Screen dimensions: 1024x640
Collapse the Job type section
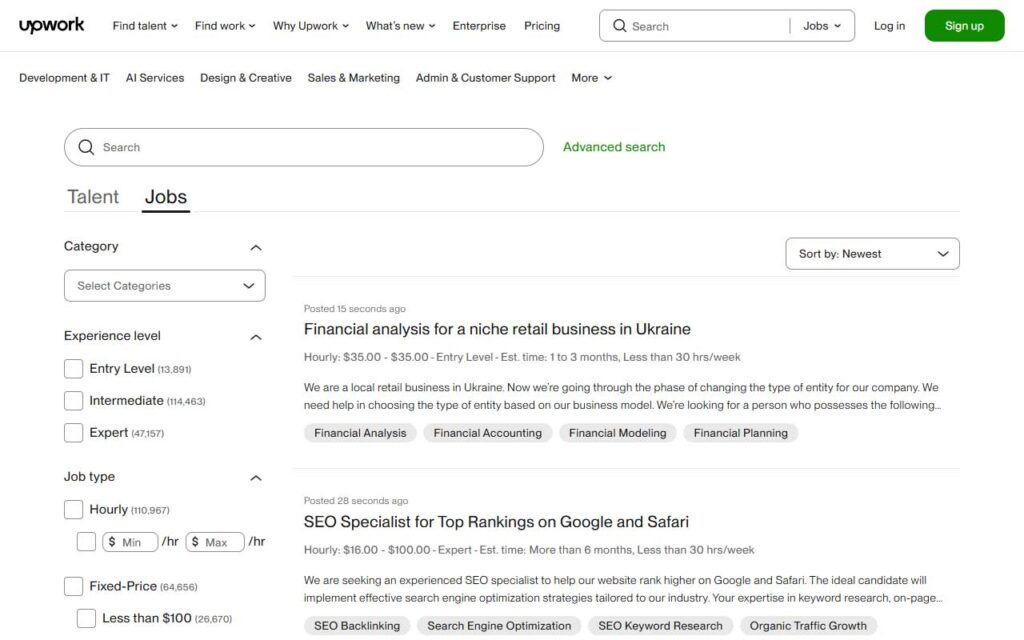coord(256,478)
